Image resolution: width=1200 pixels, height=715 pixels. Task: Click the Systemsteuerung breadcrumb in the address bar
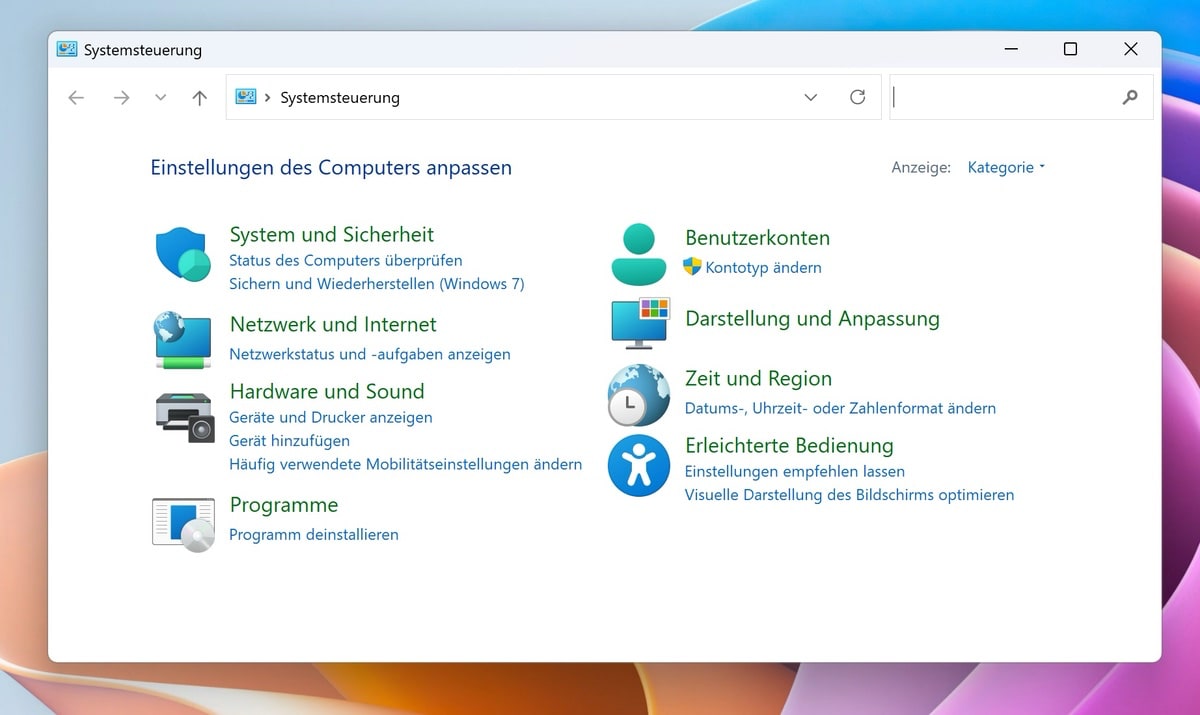[x=339, y=97]
